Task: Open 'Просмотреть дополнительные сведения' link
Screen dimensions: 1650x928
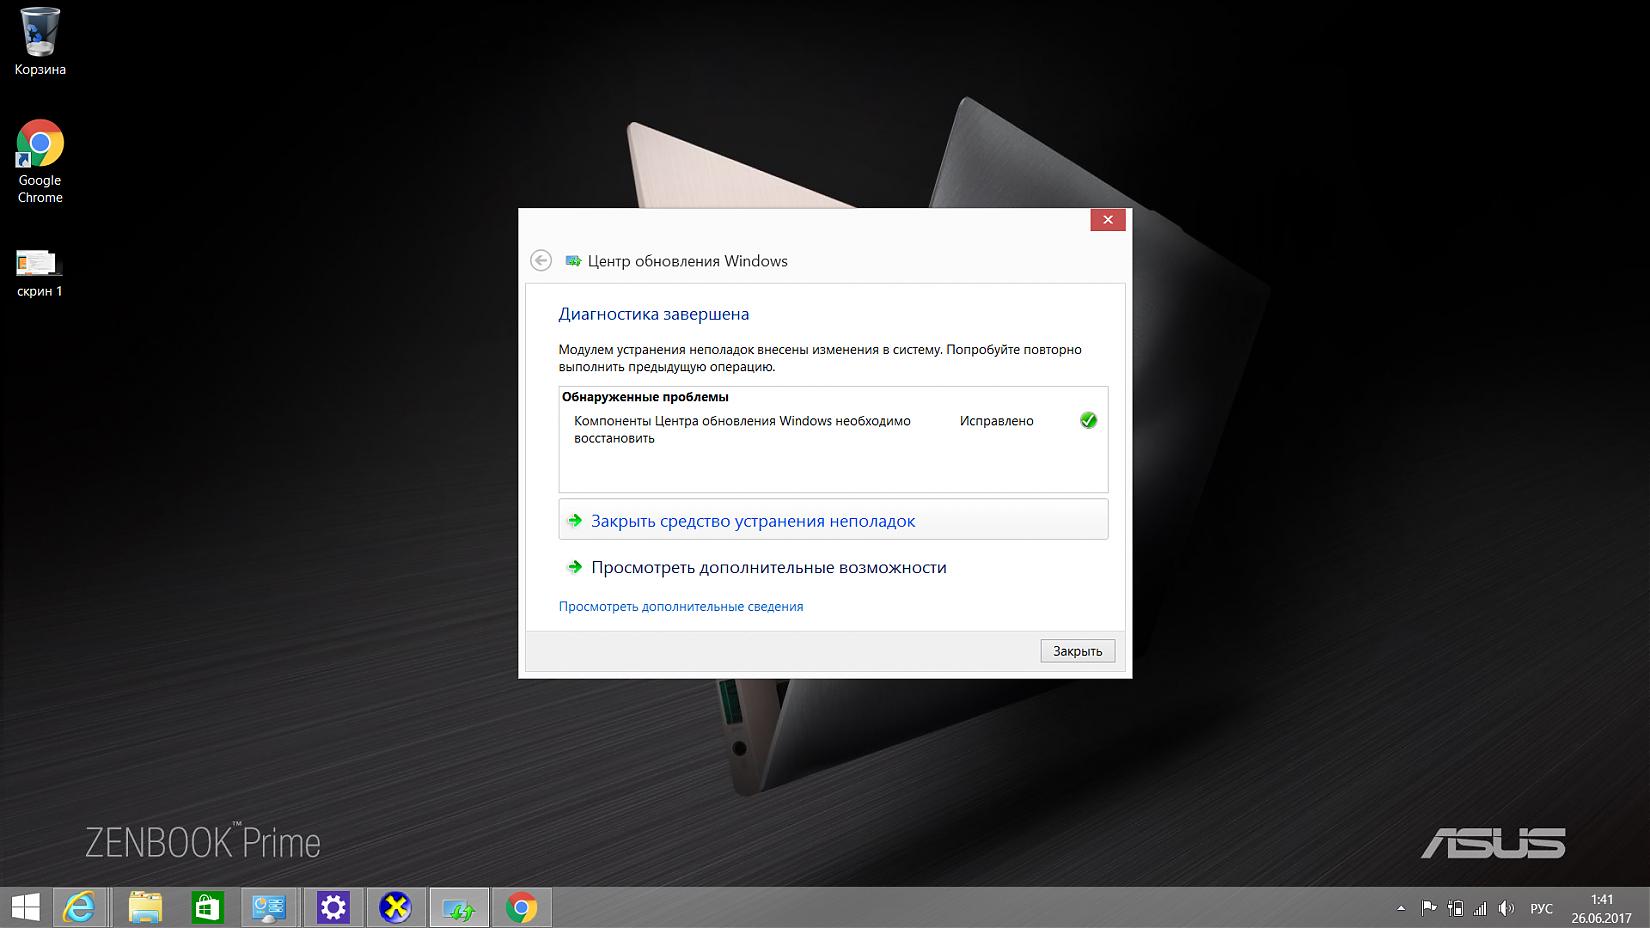Action: [x=680, y=606]
